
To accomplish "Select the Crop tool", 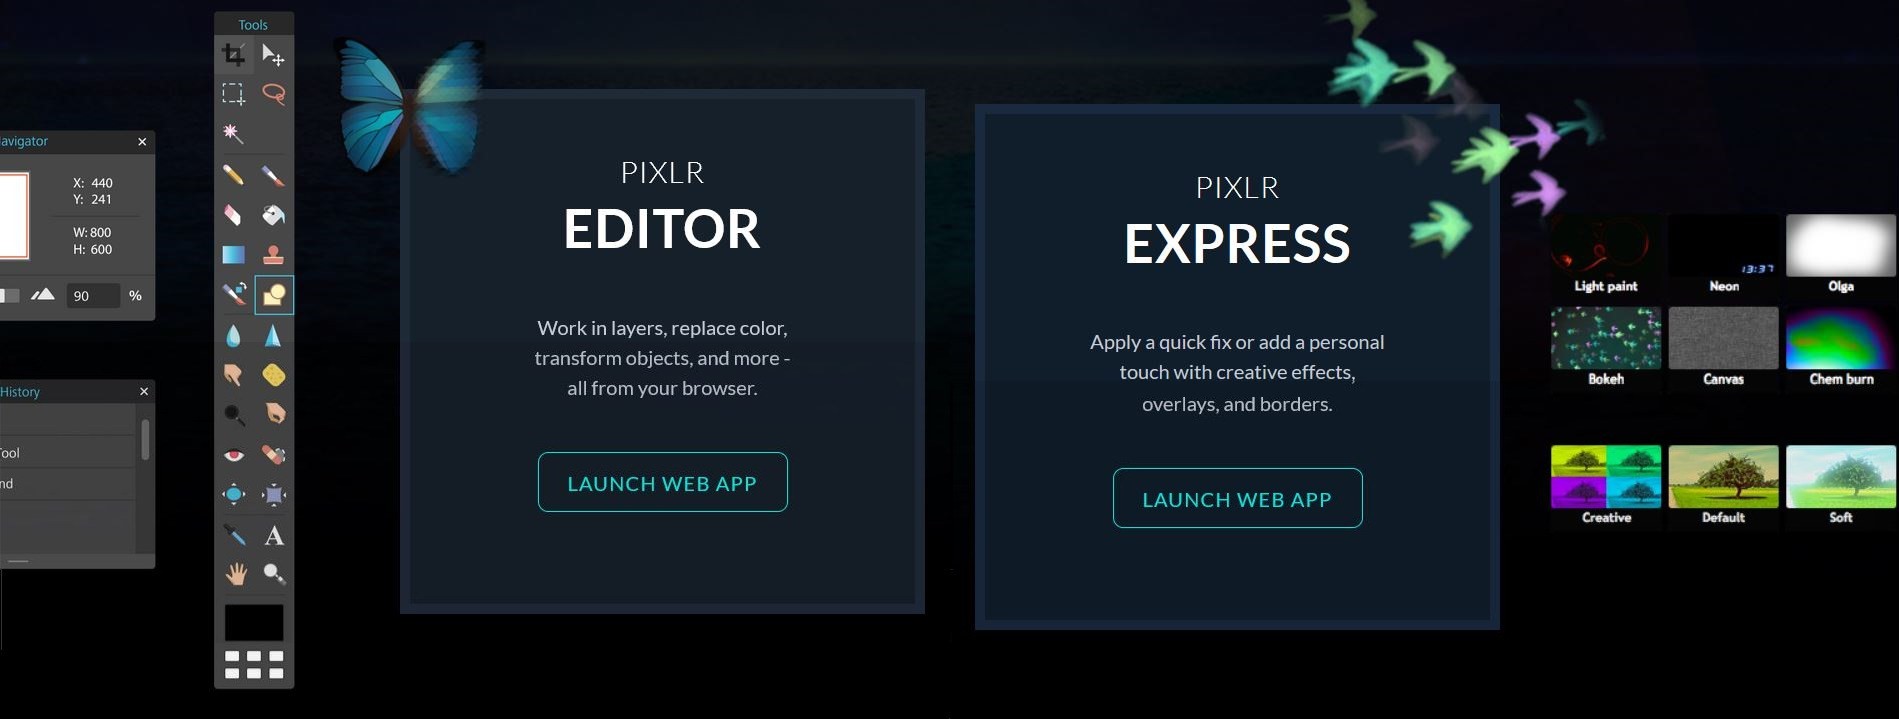I will point(233,54).
